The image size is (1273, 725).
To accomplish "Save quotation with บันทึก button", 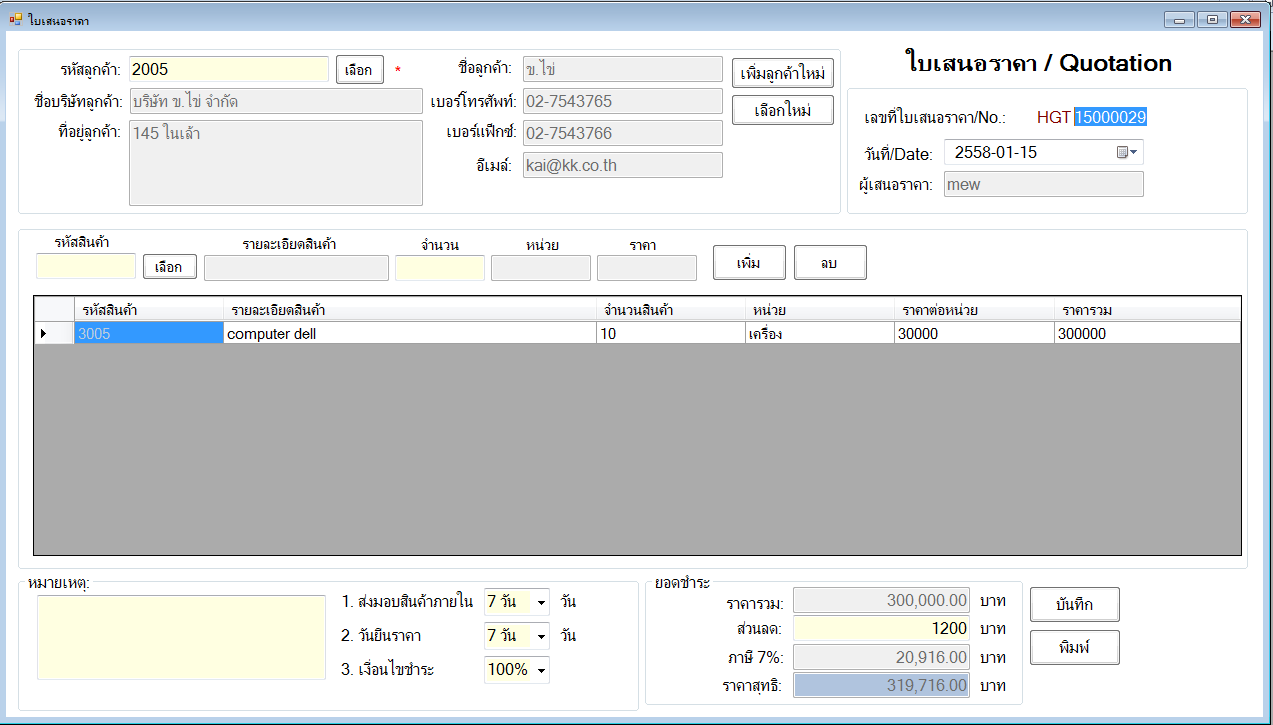I will pos(1074,605).
